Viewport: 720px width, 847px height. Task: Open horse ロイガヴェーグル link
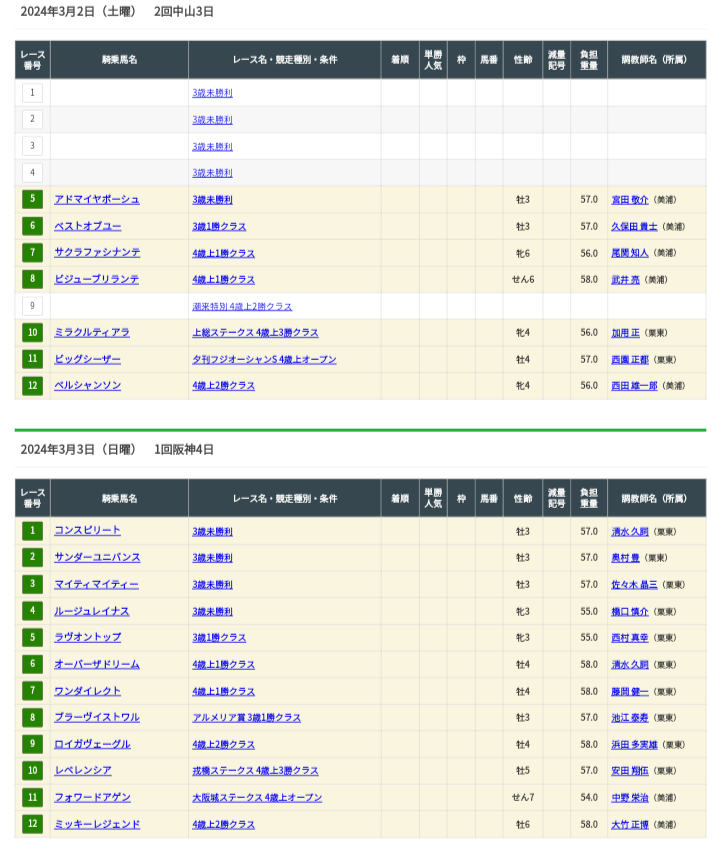point(92,744)
